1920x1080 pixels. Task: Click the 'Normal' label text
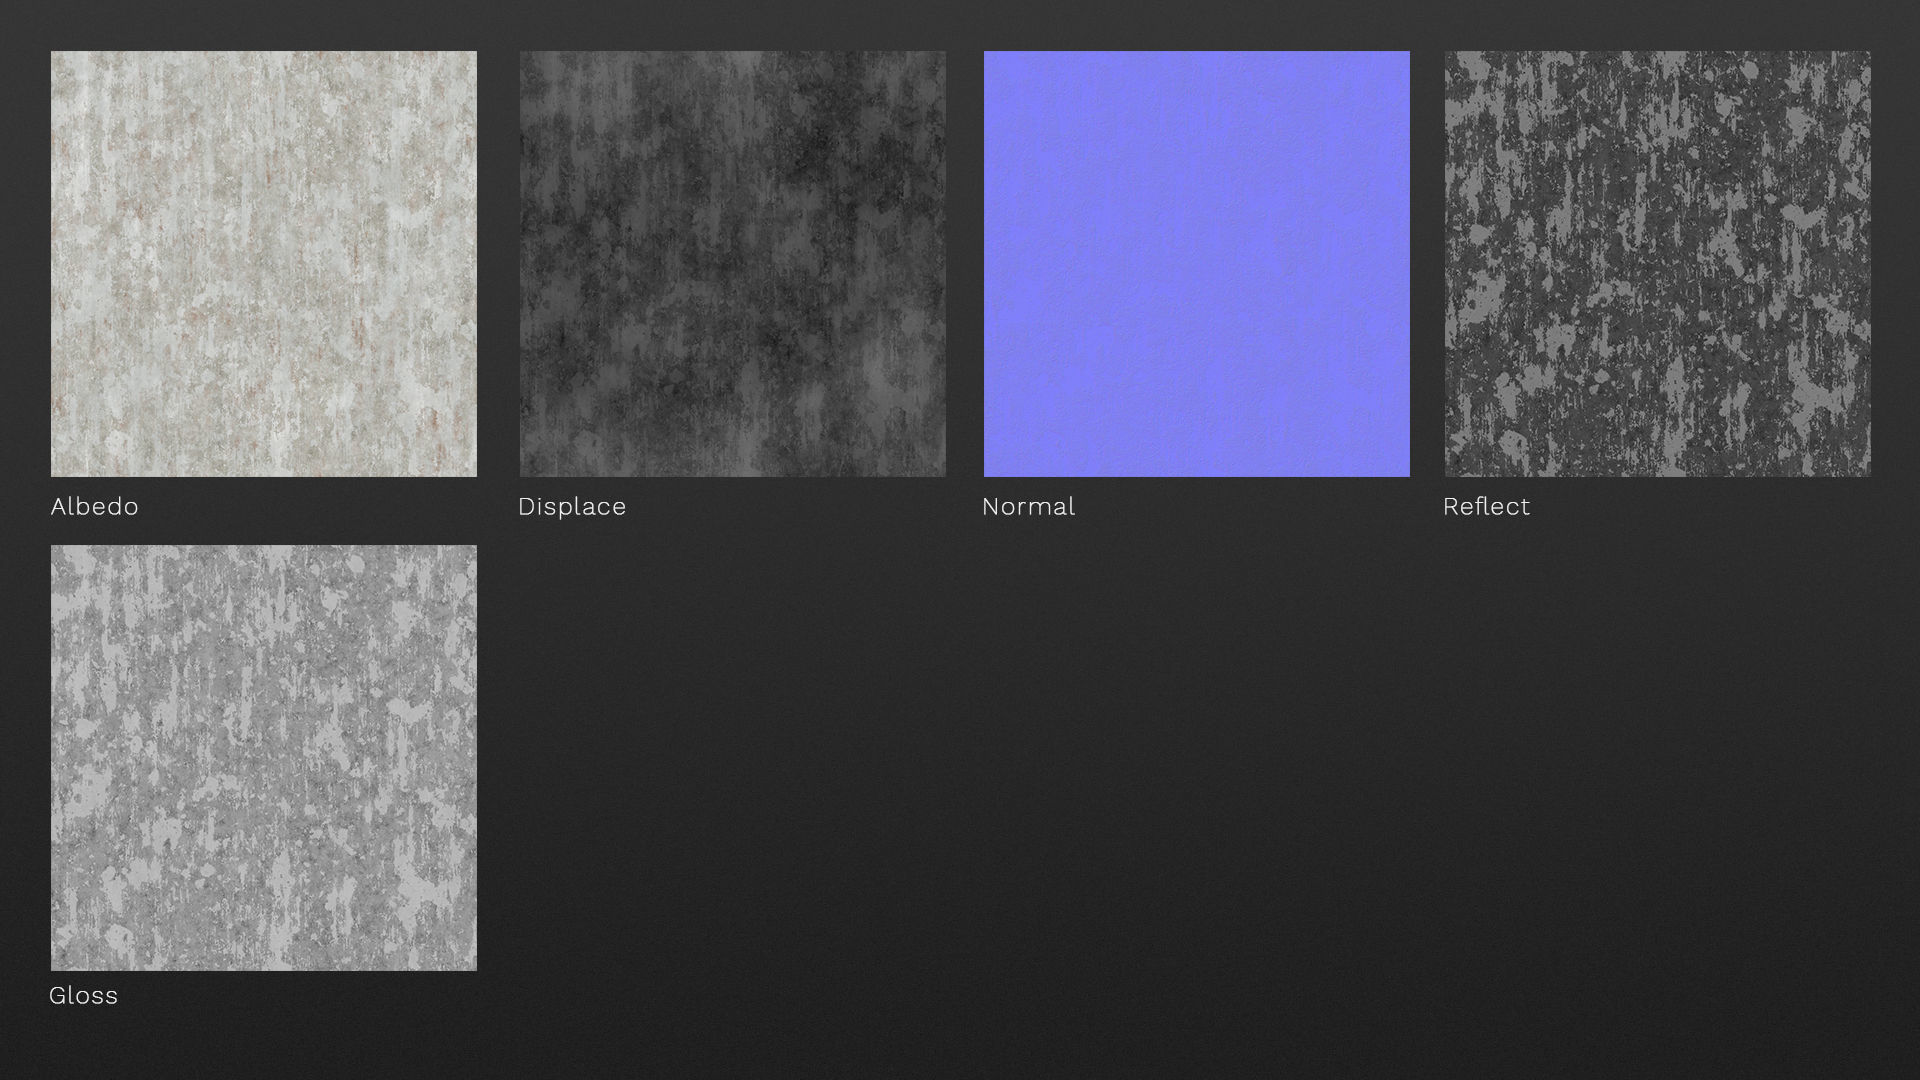(x=1029, y=507)
